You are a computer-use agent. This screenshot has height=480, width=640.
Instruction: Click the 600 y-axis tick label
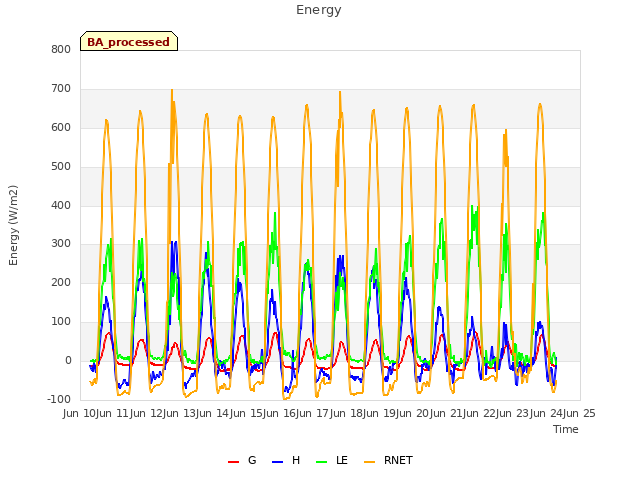tap(61, 128)
